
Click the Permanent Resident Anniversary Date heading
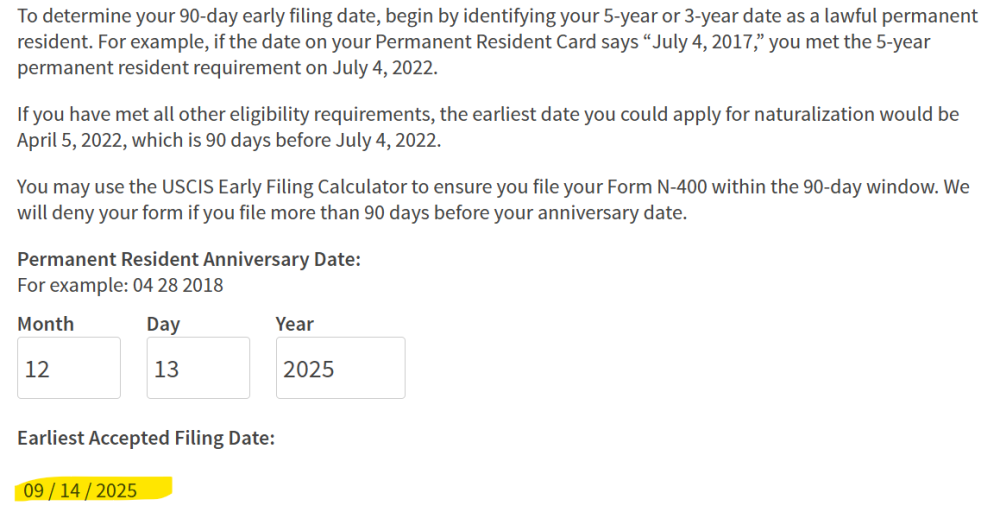[x=189, y=259]
